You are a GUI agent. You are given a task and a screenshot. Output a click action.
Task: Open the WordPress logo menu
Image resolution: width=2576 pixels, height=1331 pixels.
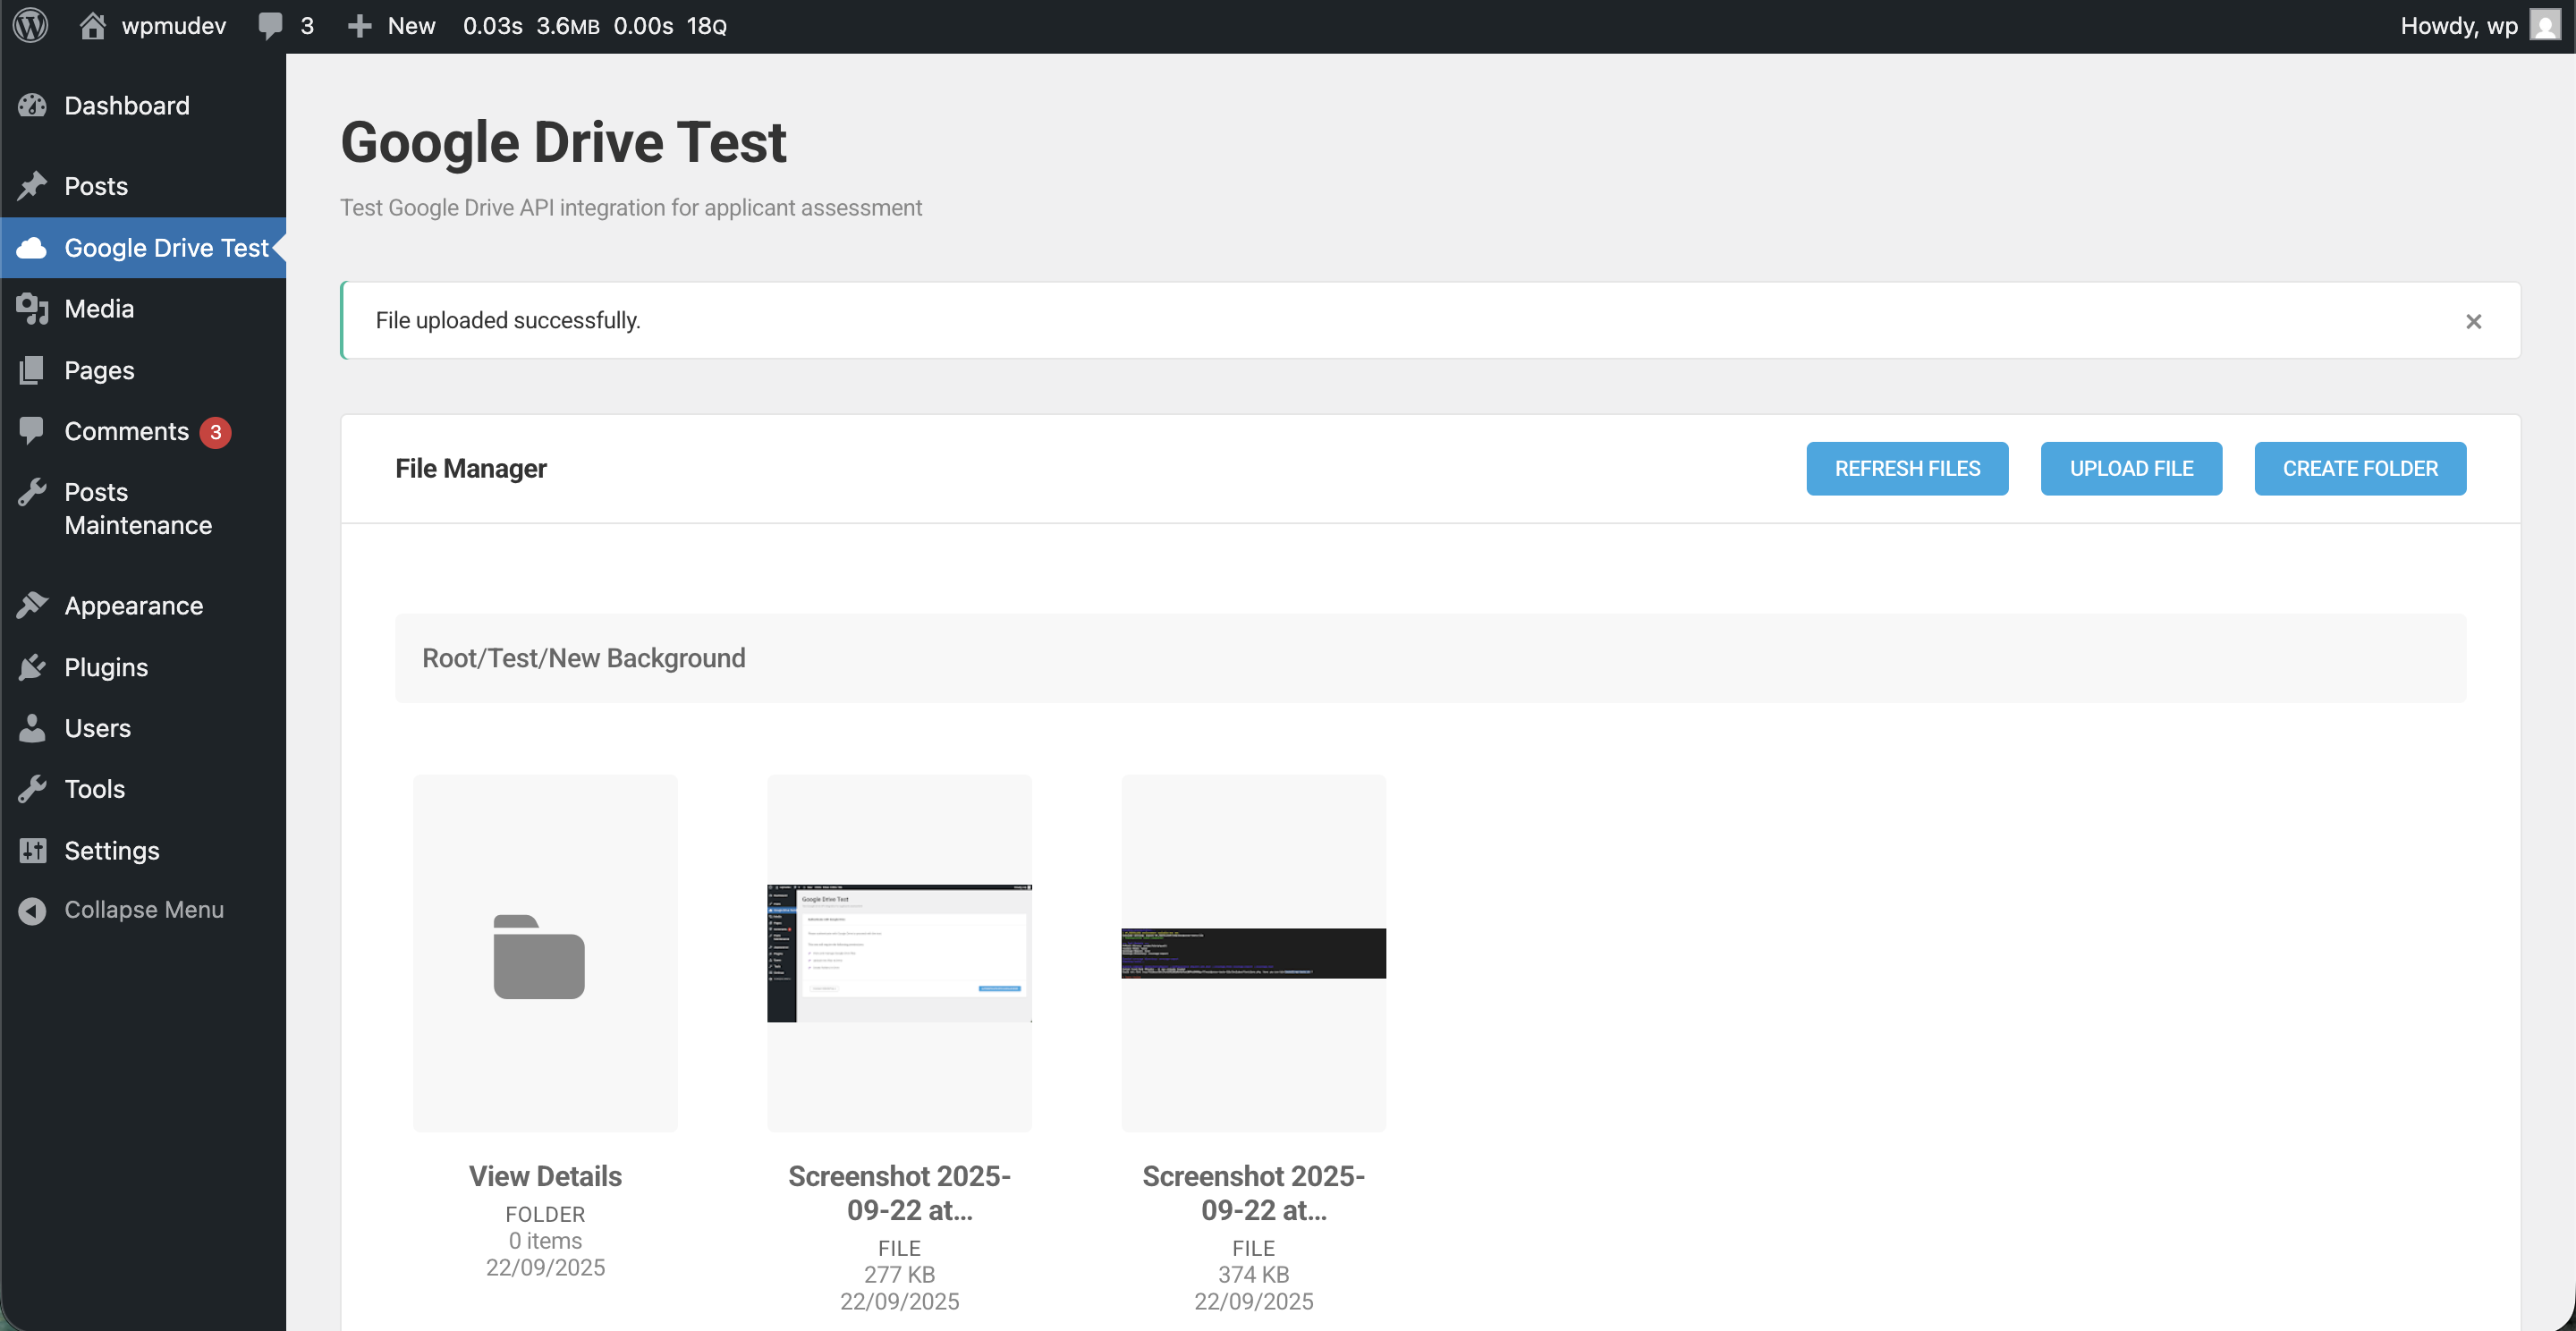click(31, 26)
